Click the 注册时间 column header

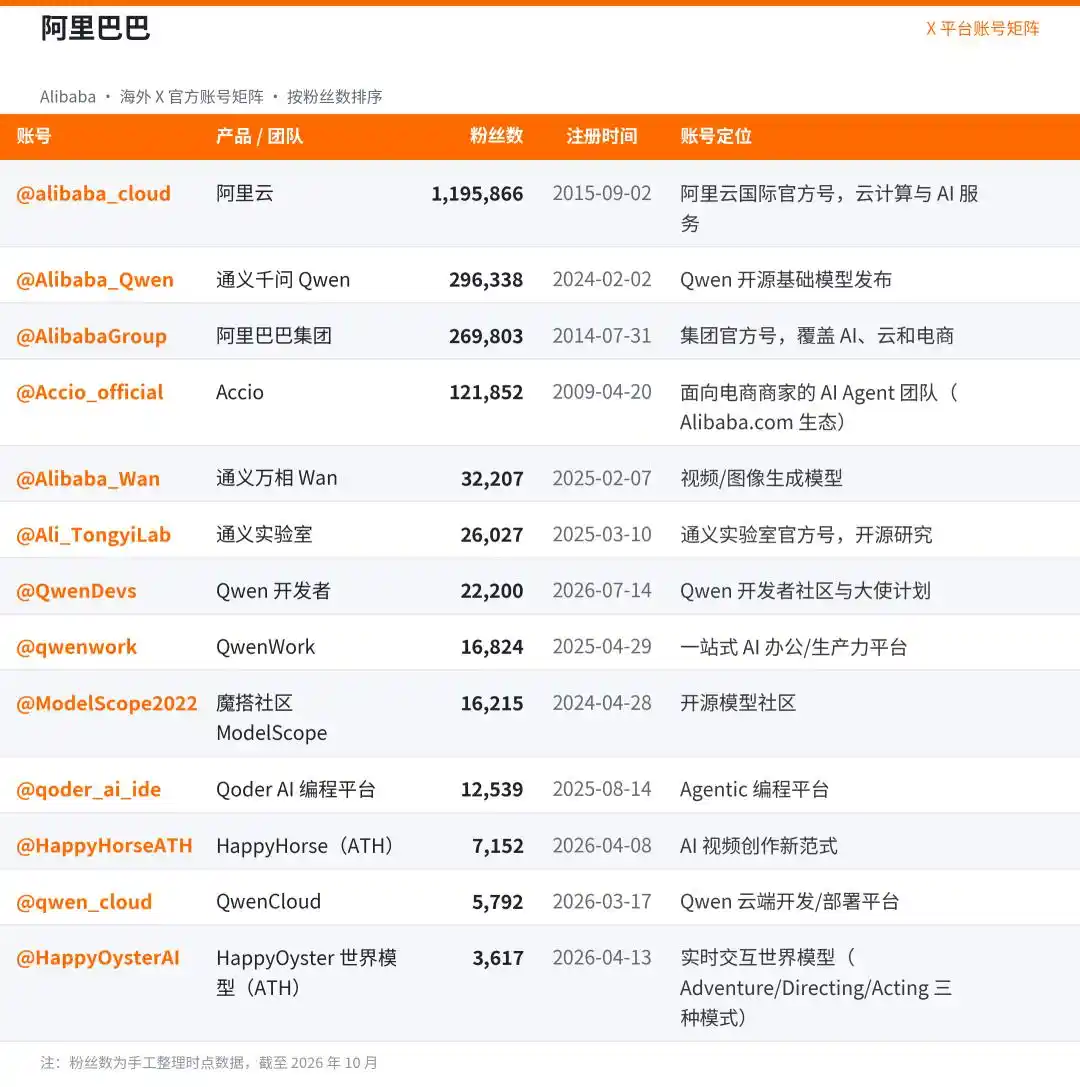(602, 136)
